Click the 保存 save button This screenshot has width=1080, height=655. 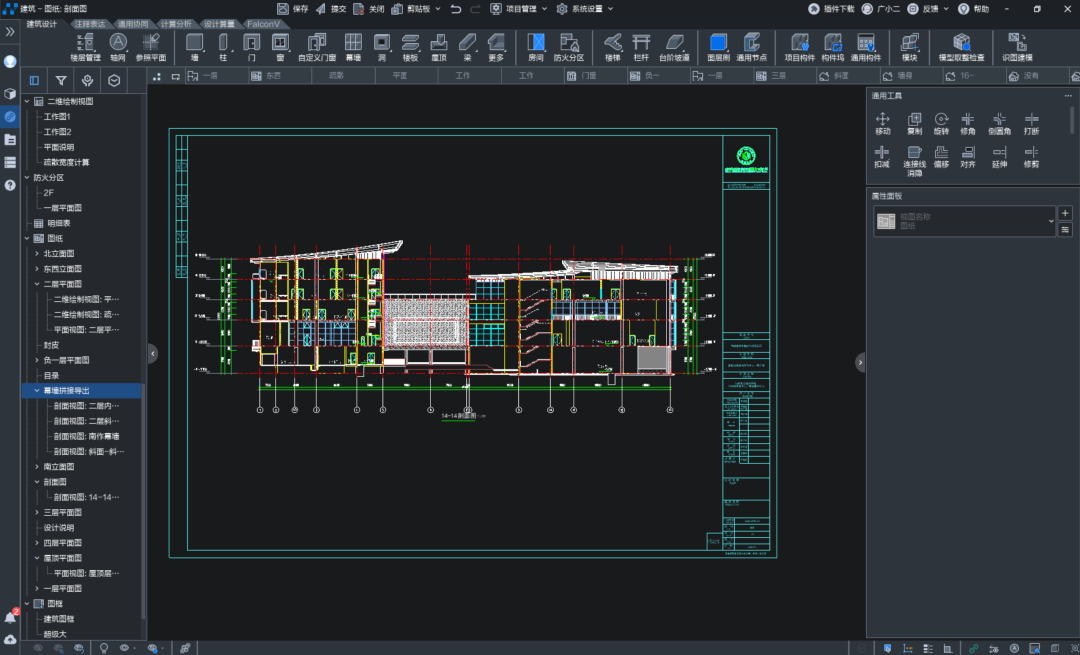click(293, 9)
